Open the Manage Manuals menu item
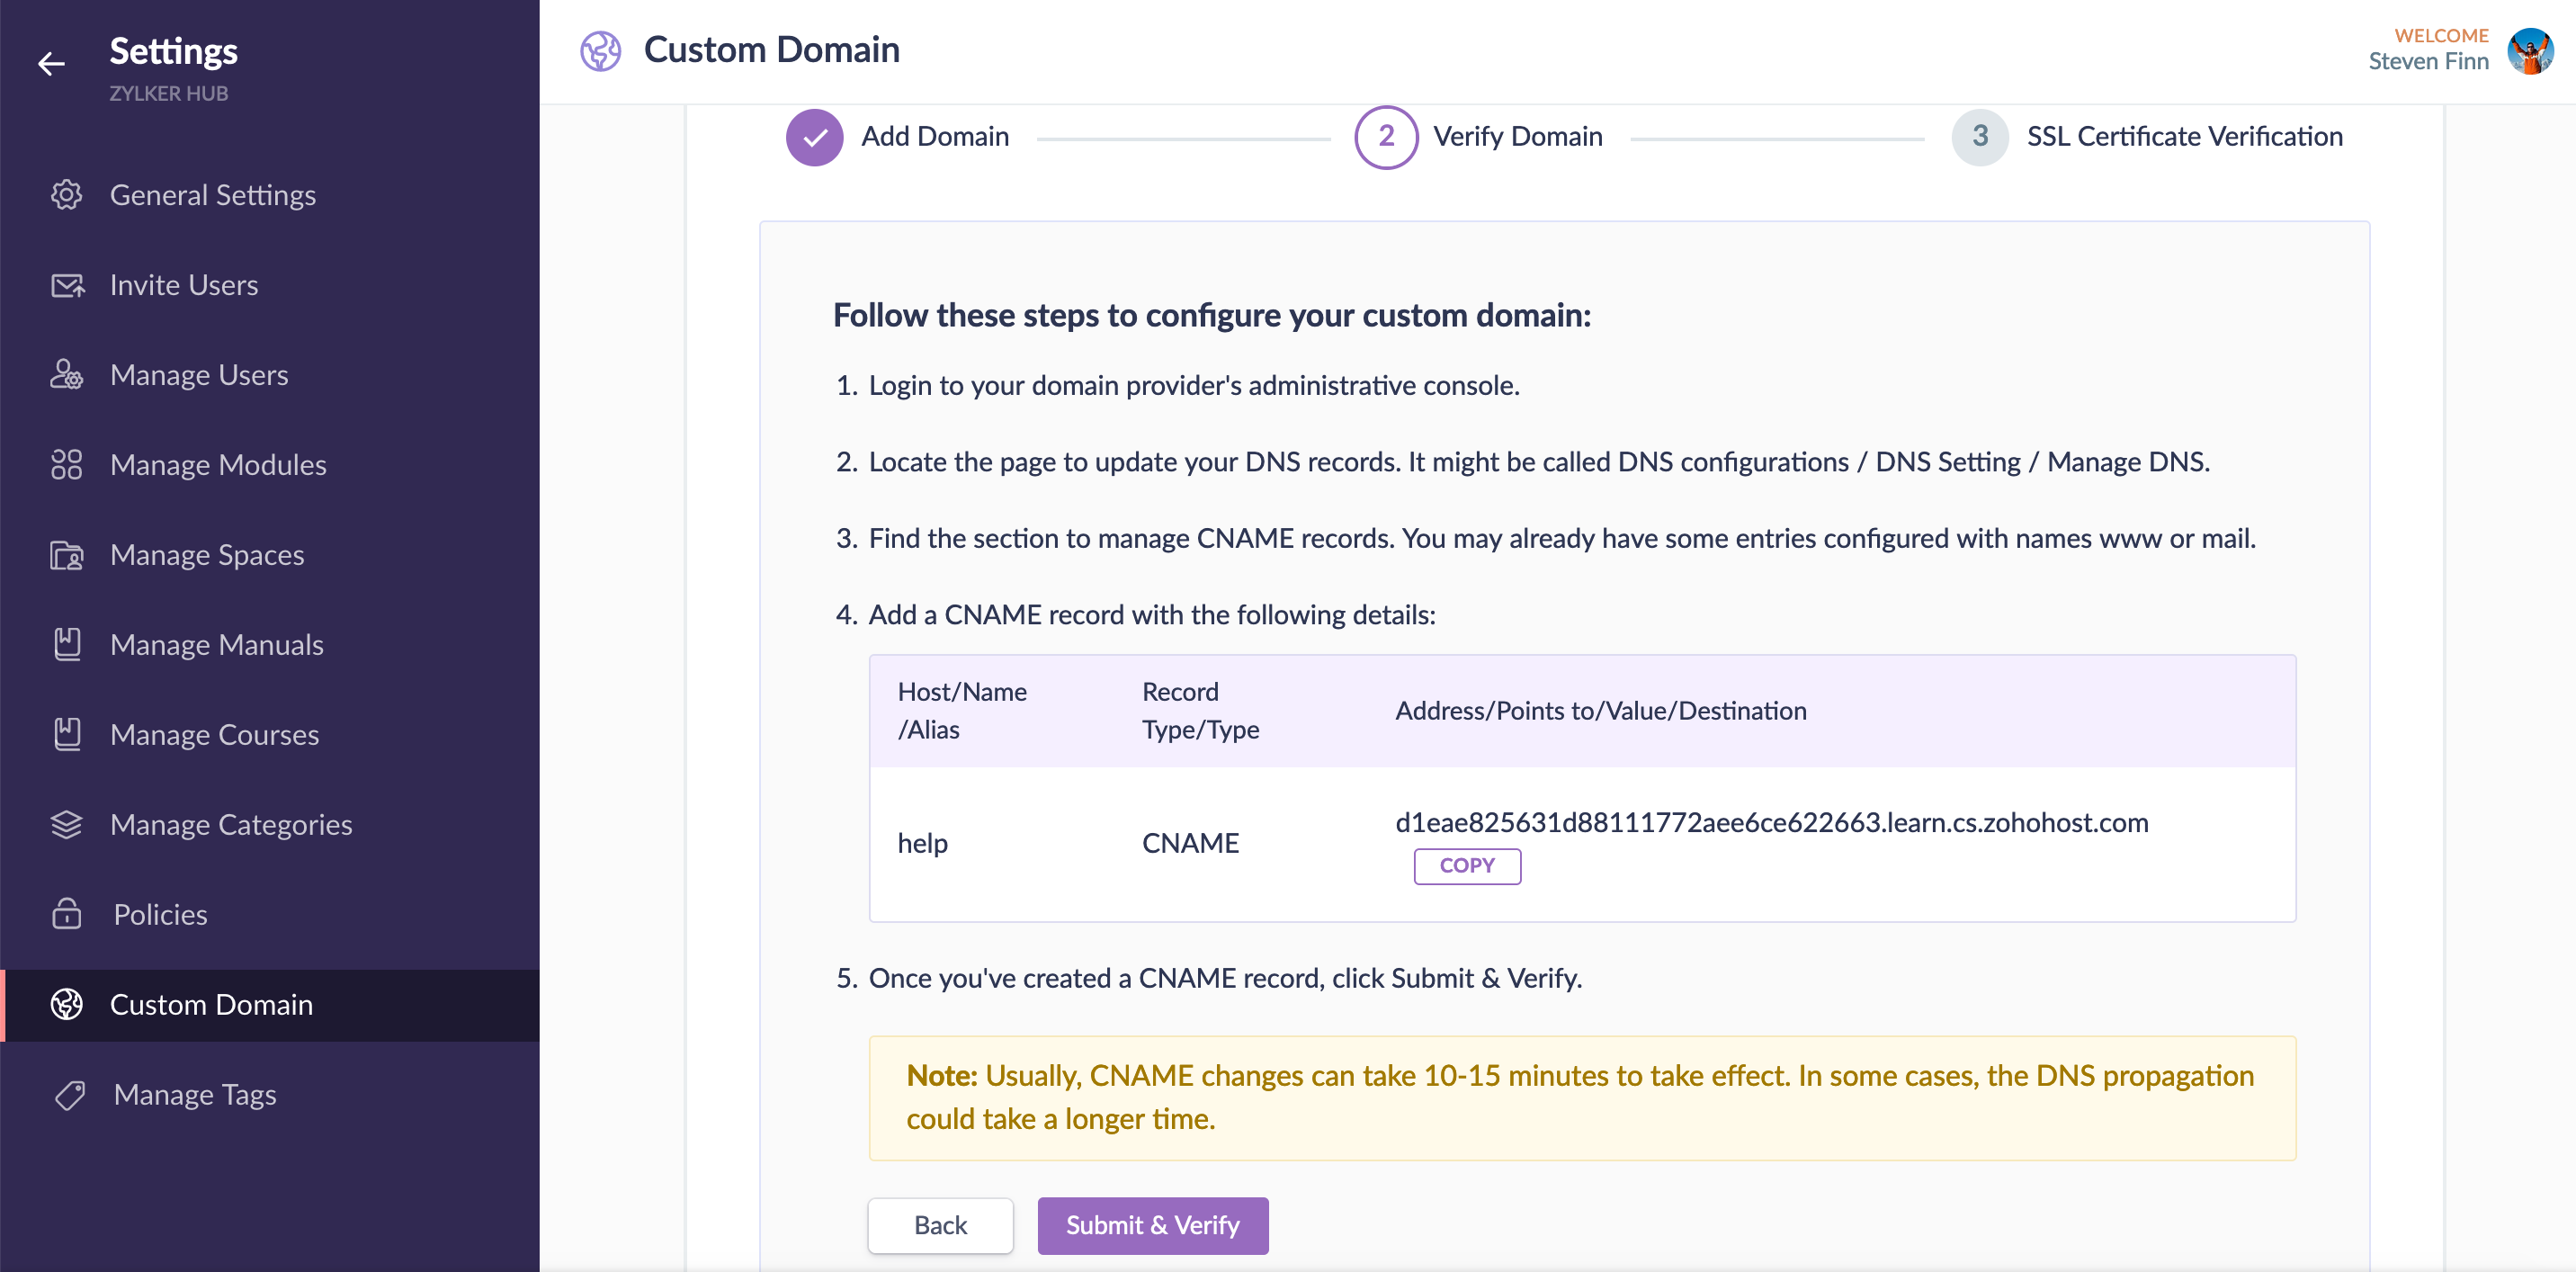Image resolution: width=2576 pixels, height=1272 pixels. pyautogui.click(x=216, y=645)
